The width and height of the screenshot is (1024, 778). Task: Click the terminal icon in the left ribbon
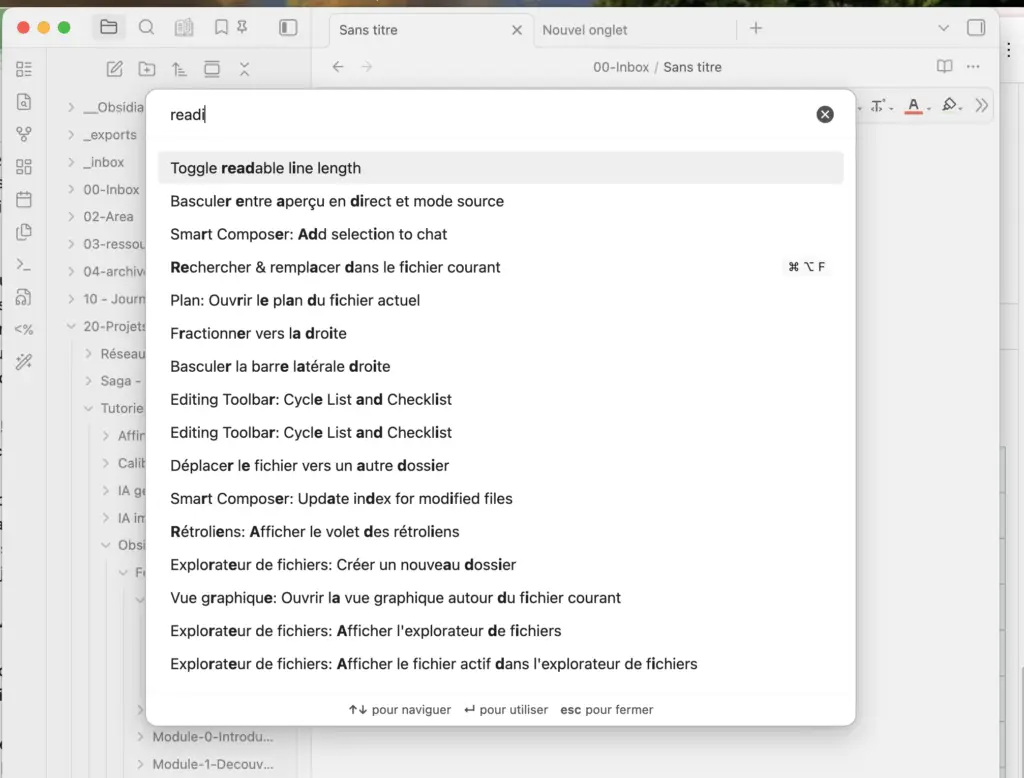click(24, 264)
